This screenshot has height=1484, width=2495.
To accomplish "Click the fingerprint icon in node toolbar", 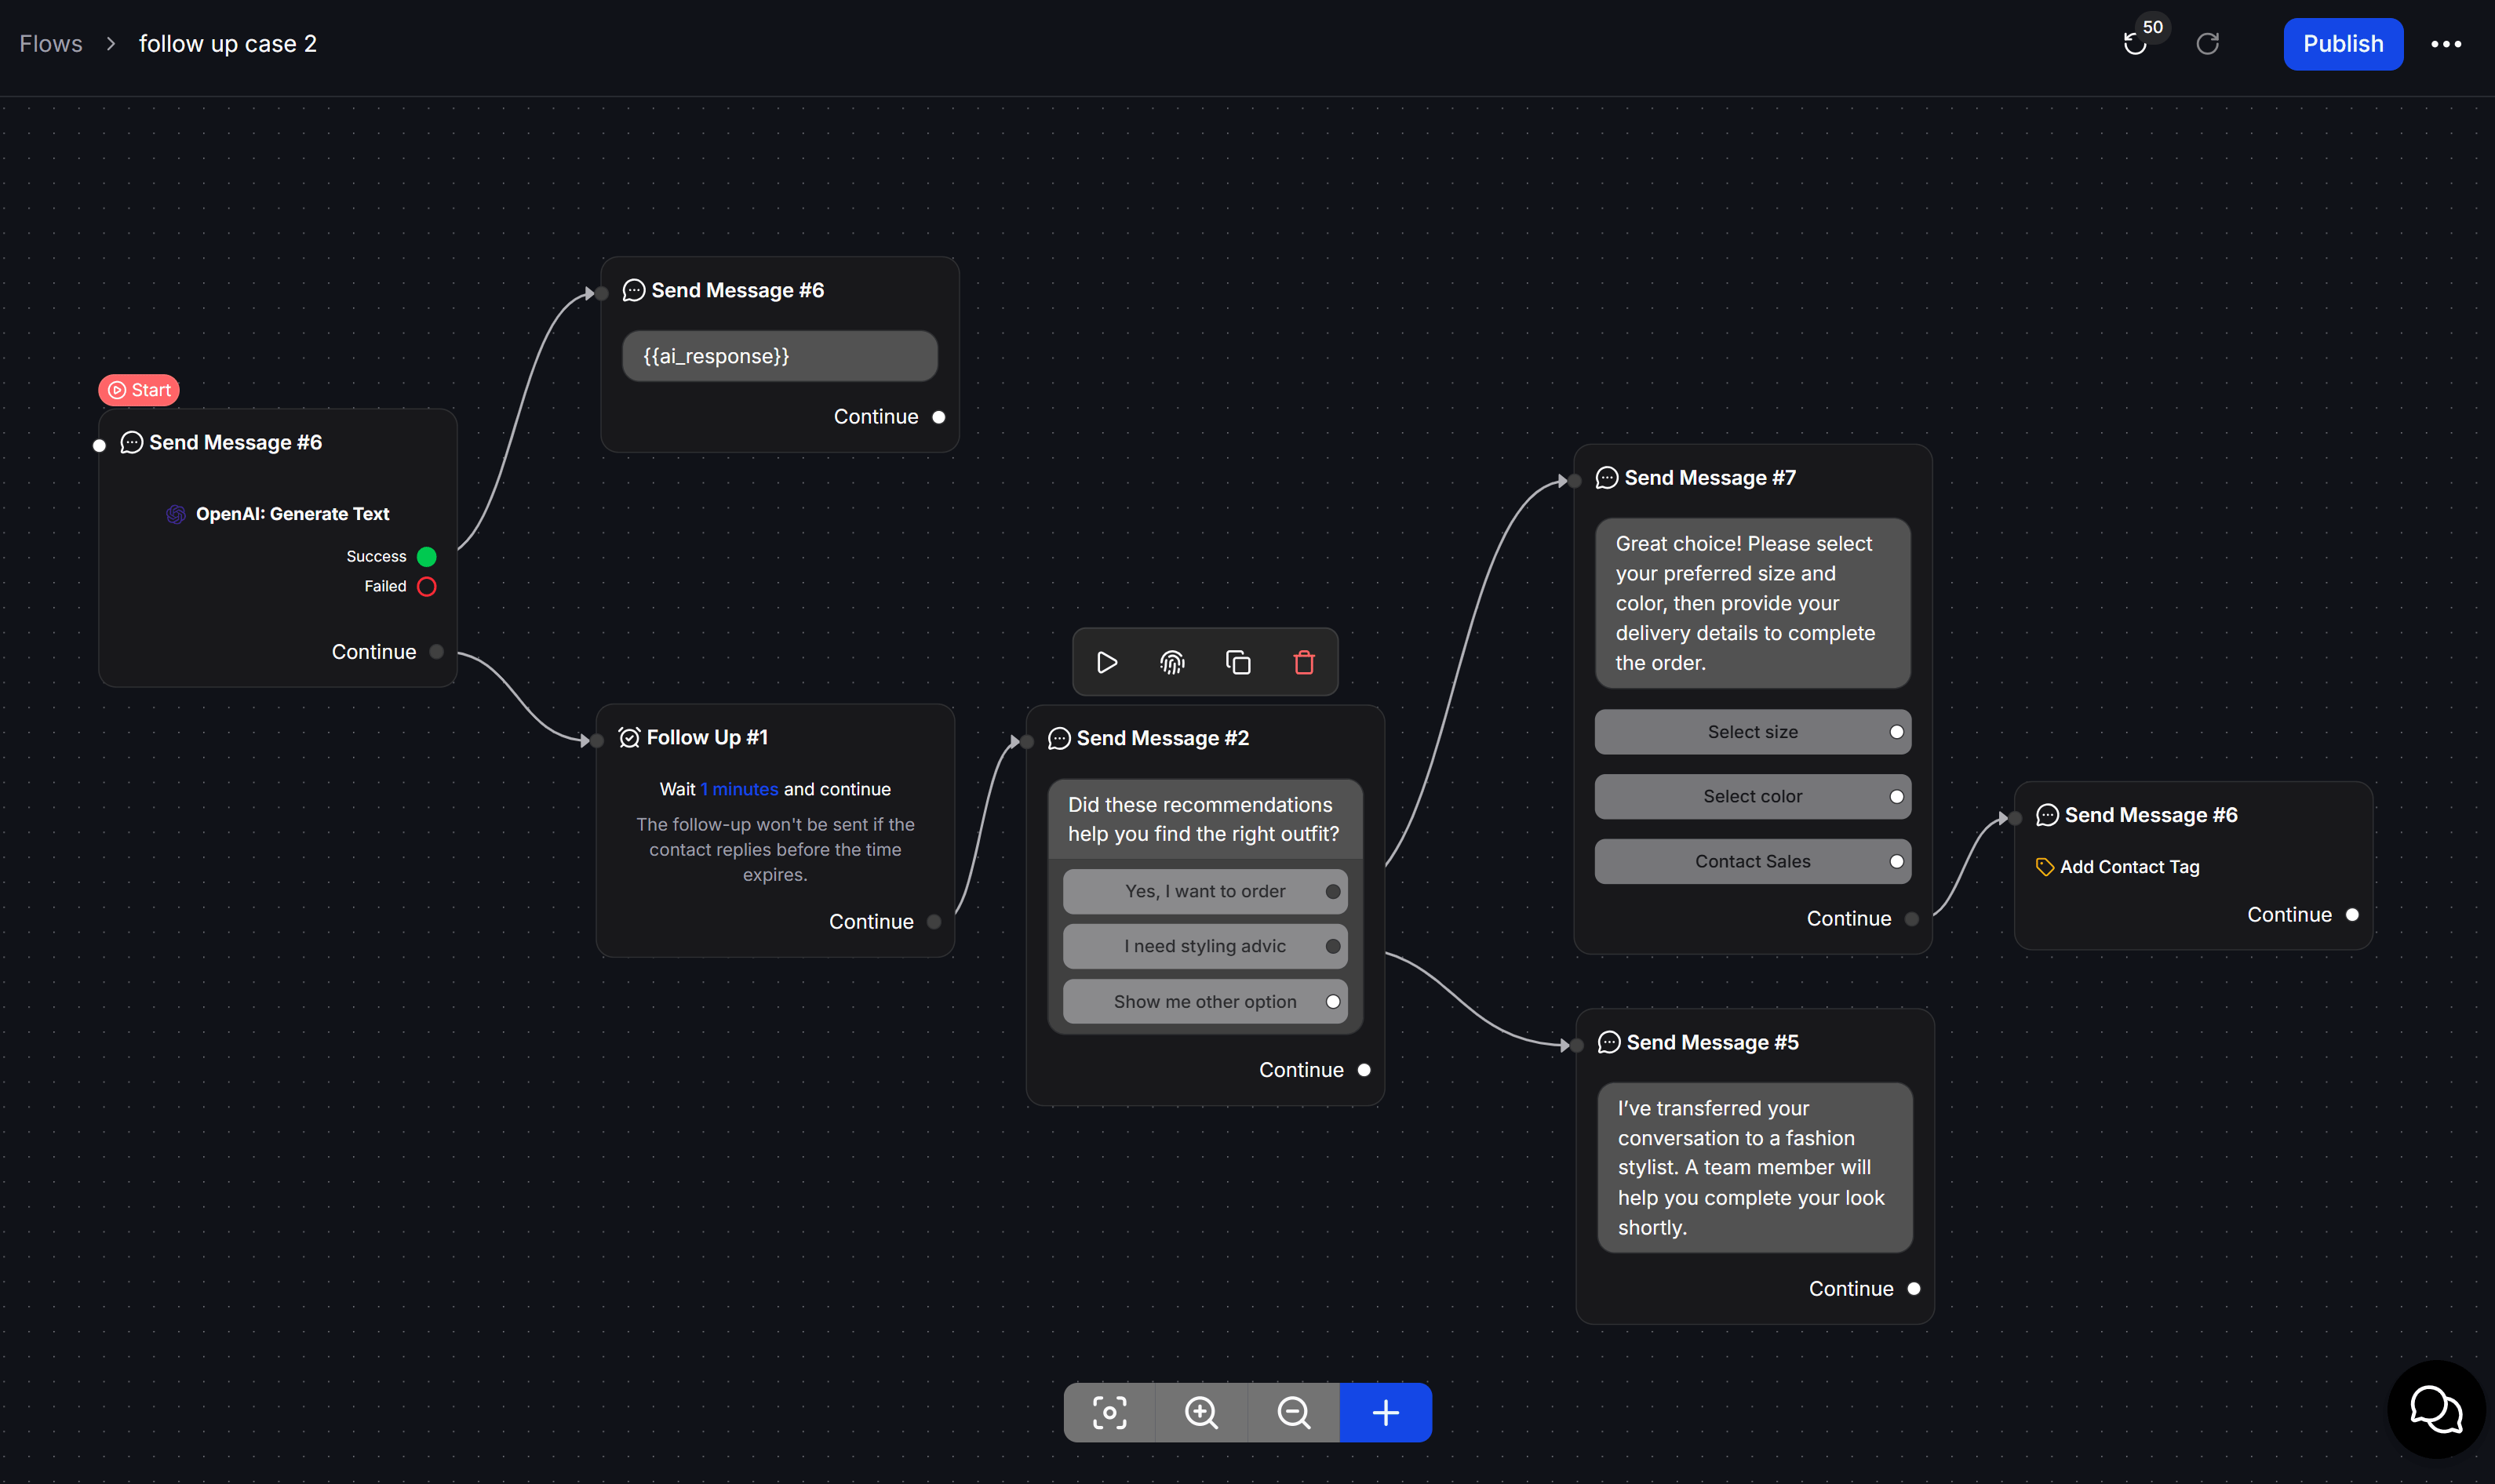I will click(1172, 662).
